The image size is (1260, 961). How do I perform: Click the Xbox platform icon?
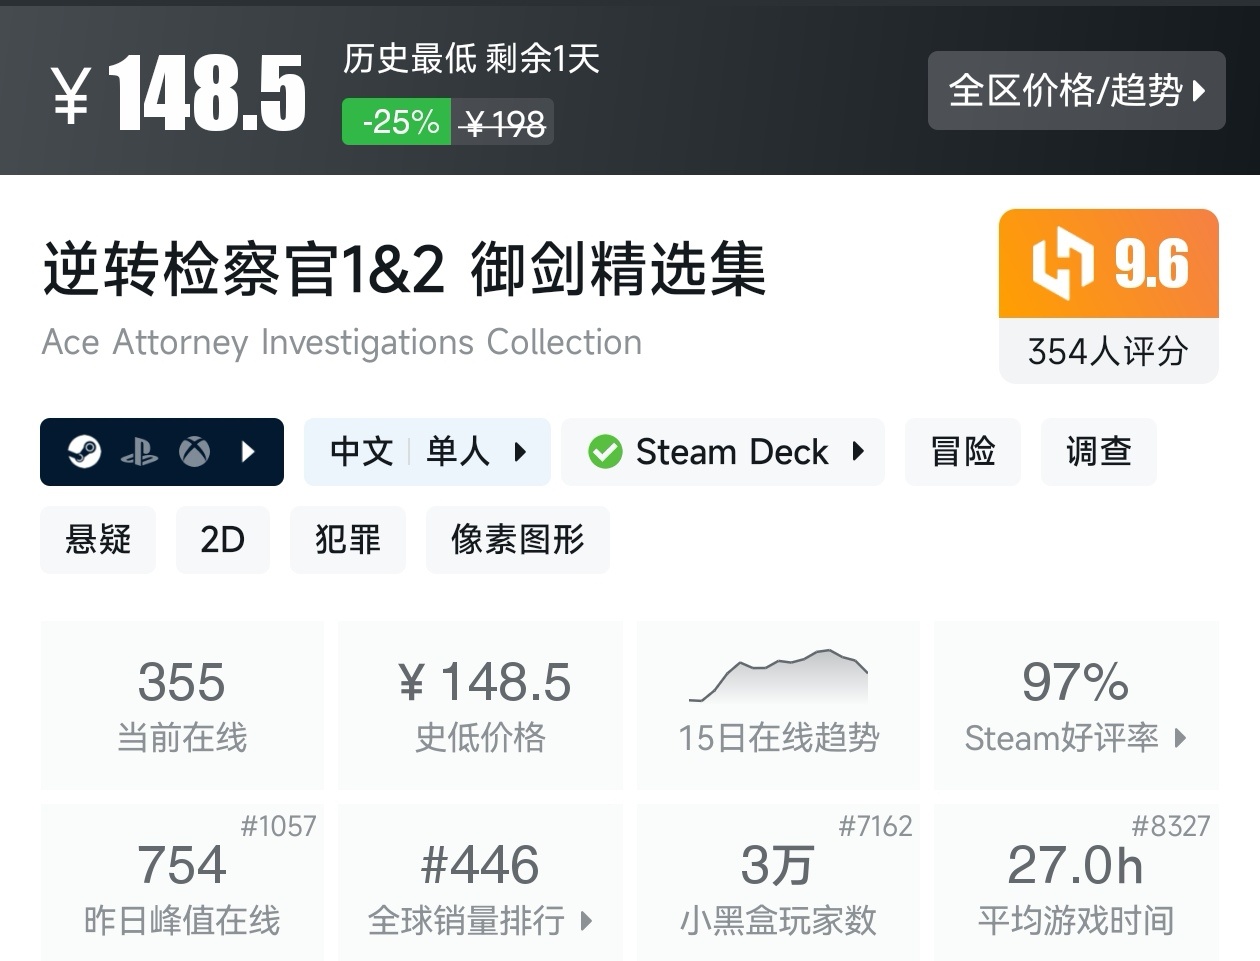[x=194, y=452]
